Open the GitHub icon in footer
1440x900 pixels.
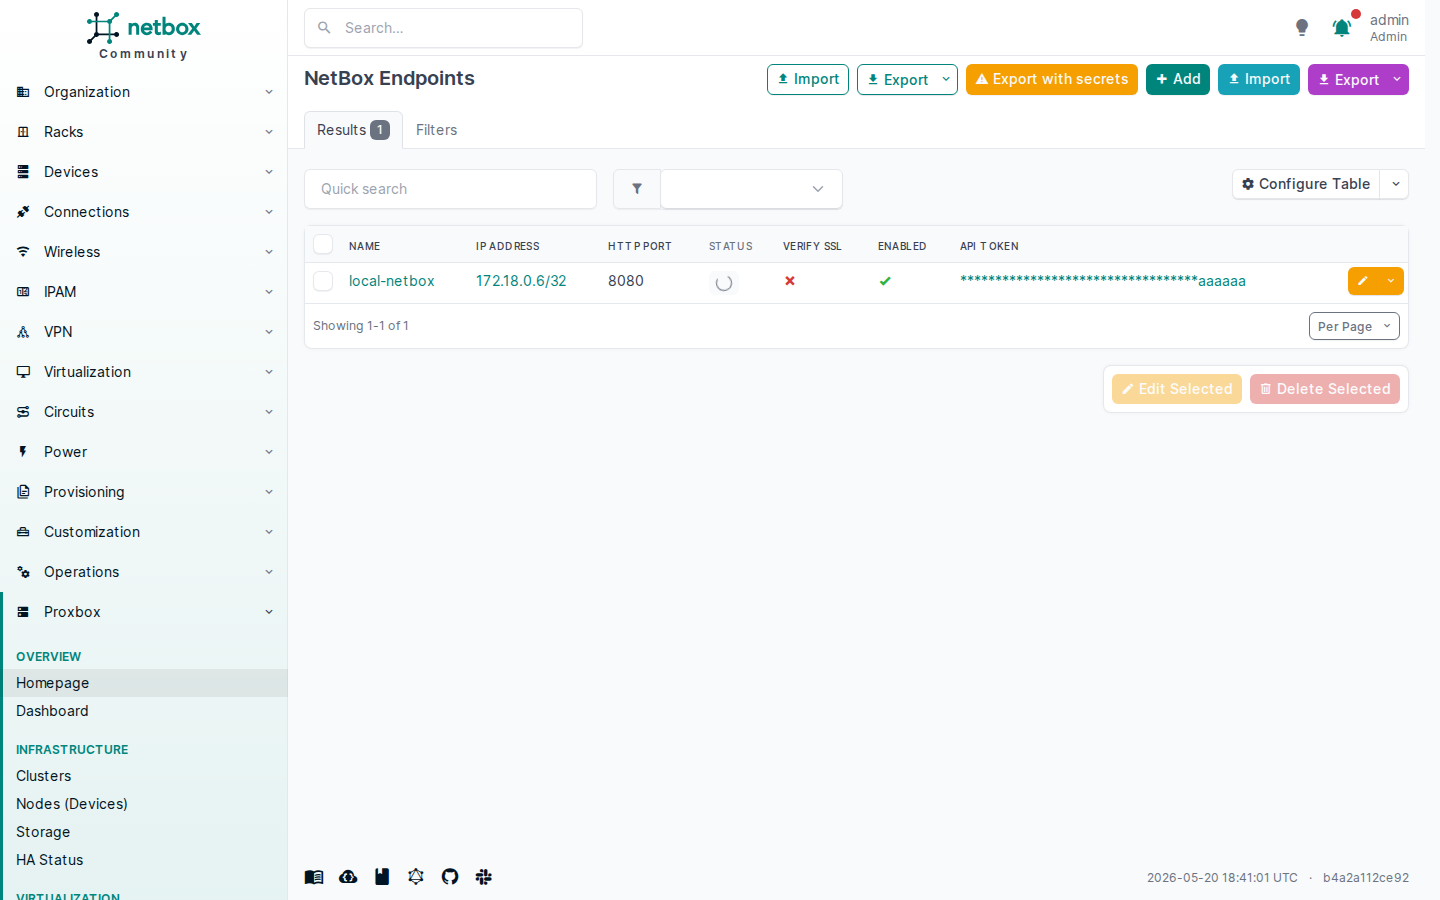[x=450, y=877]
